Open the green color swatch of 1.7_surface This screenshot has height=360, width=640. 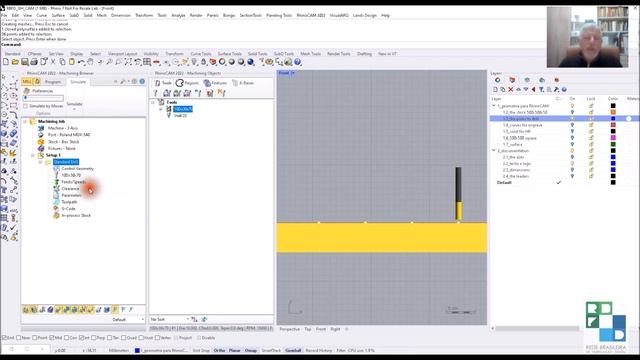click(x=613, y=144)
